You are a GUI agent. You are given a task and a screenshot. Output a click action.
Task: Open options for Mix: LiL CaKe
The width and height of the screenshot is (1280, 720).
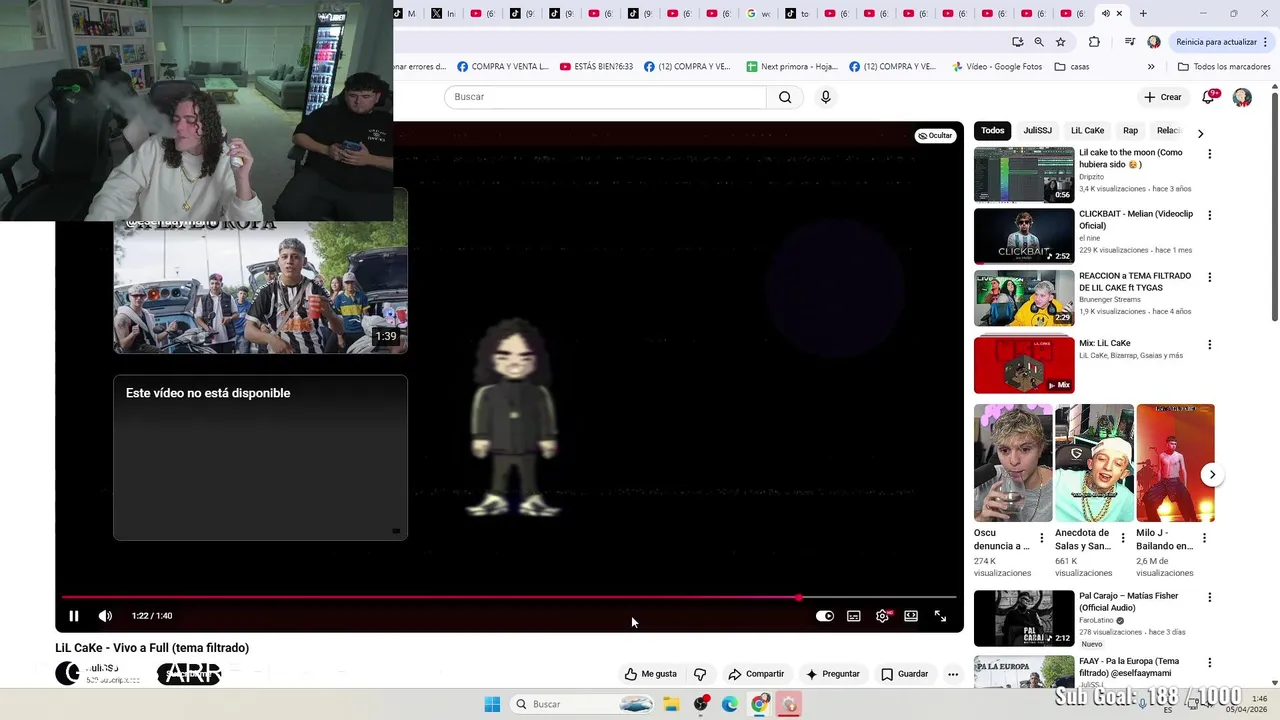pos(1209,344)
